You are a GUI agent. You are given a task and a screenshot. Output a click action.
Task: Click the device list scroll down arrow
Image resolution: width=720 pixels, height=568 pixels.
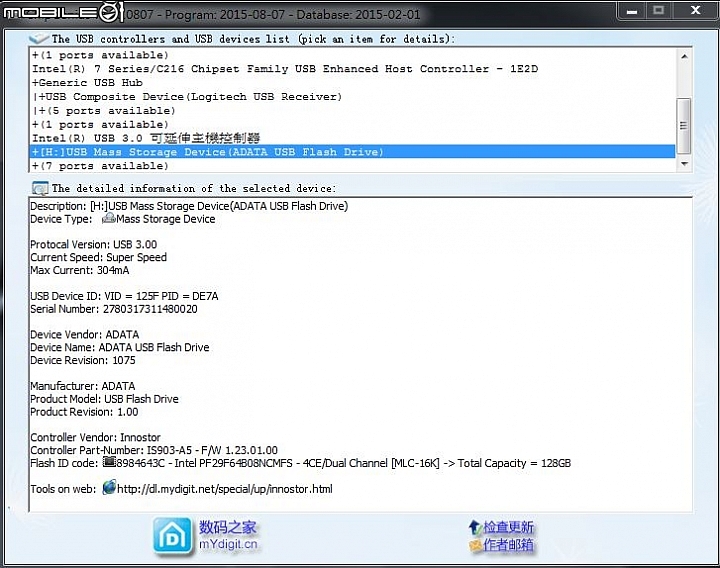[x=684, y=164]
